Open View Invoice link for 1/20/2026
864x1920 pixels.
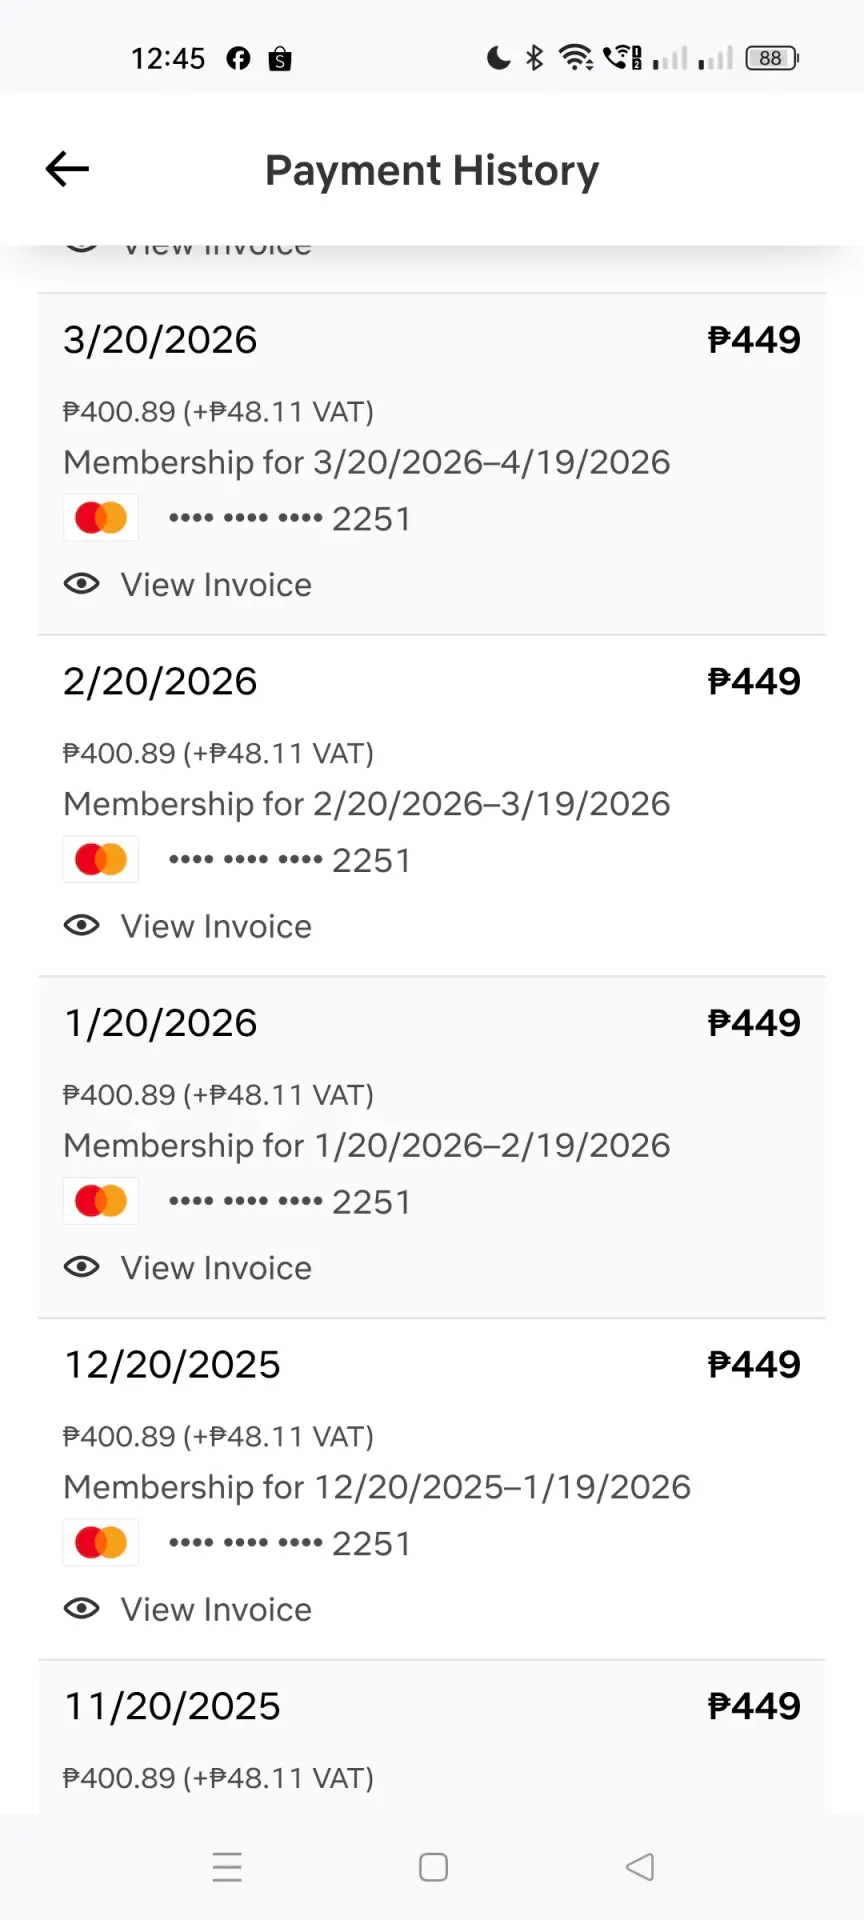pyautogui.click(x=216, y=1268)
